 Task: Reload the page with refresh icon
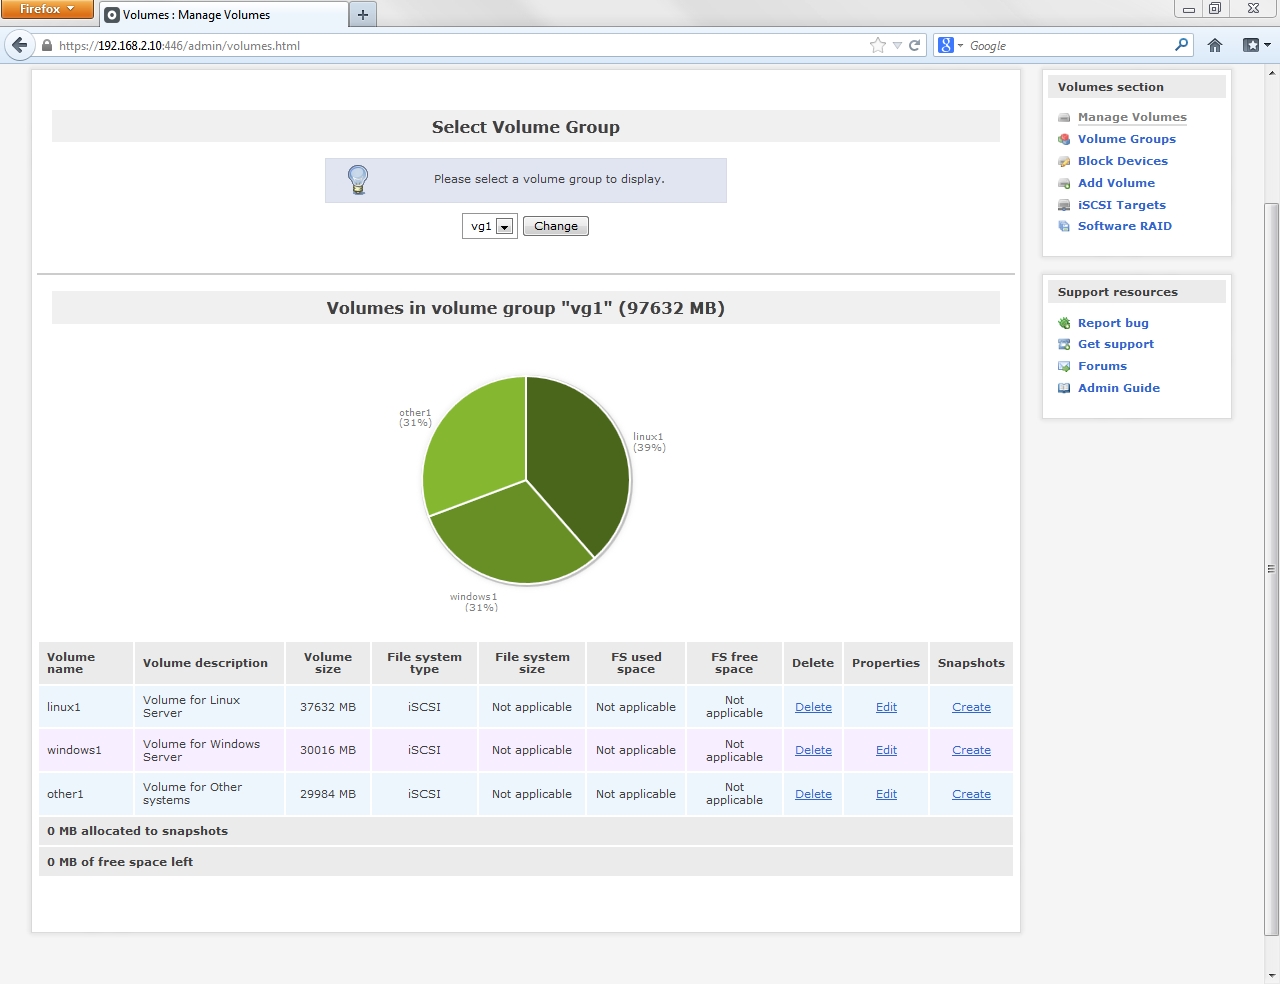pos(914,45)
